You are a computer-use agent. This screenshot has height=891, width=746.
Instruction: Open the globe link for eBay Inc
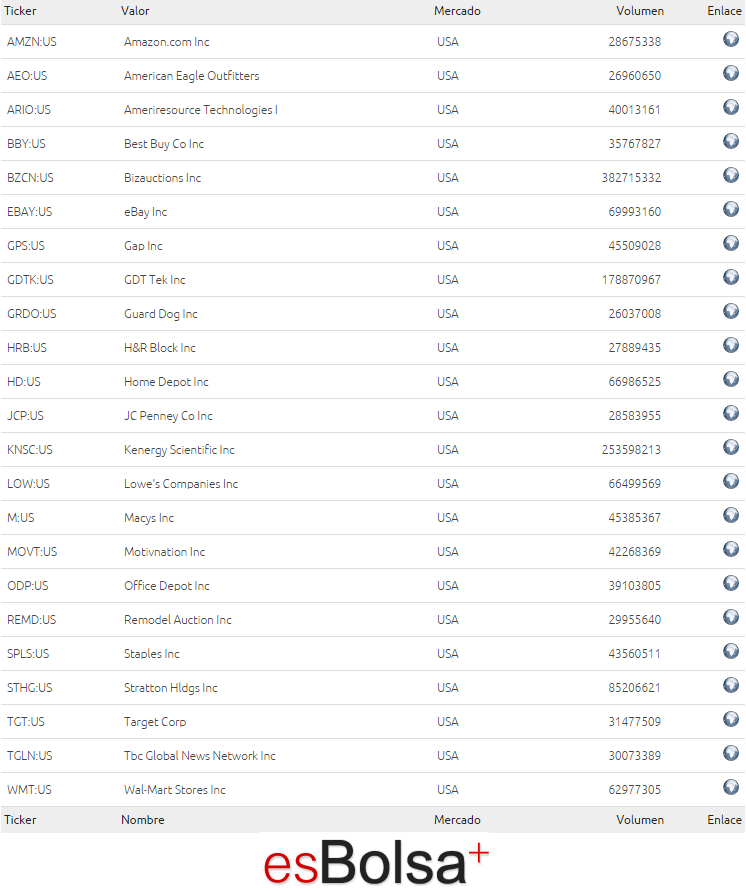click(x=731, y=210)
